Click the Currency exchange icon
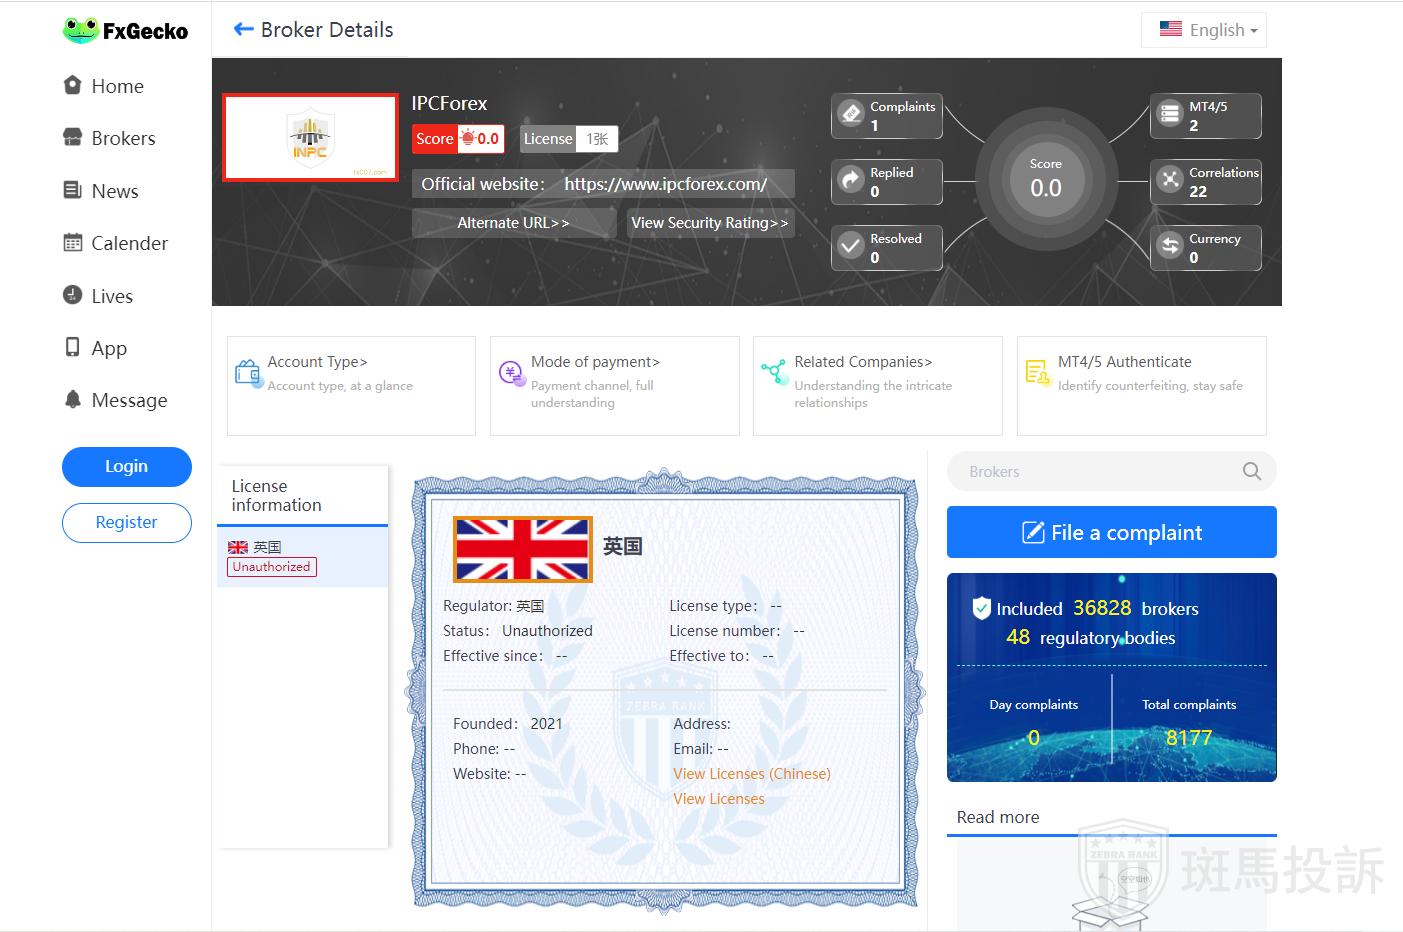This screenshot has height=932, width=1403. pyautogui.click(x=1170, y=247)
